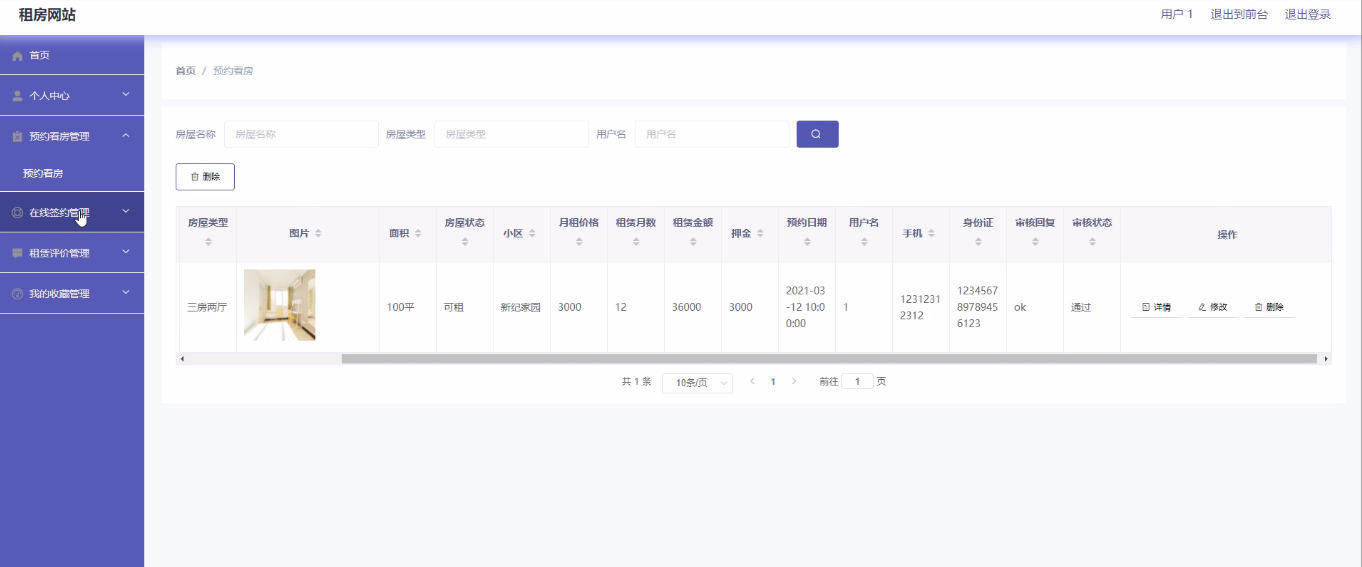This screenshot has width=1362, height=567.
Task: Go to next page arrow in pagination
Action: coord(794,381)
